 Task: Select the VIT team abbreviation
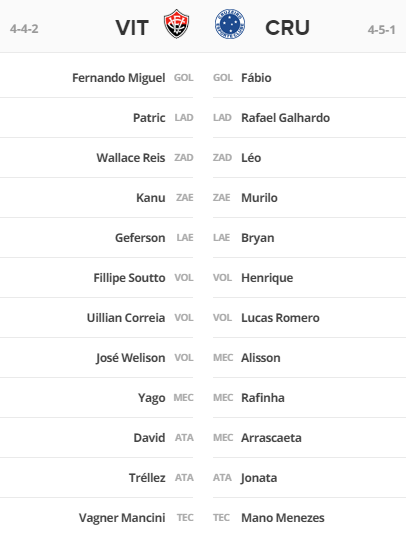132,28
